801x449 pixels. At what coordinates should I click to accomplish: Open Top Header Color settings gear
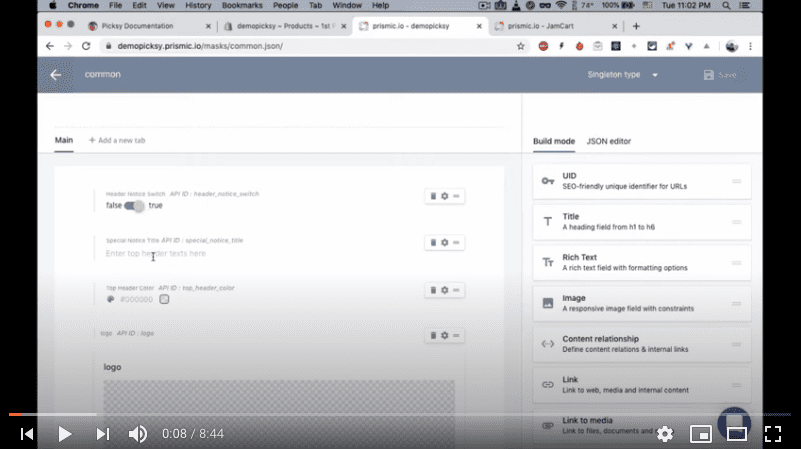pos(444,290)
